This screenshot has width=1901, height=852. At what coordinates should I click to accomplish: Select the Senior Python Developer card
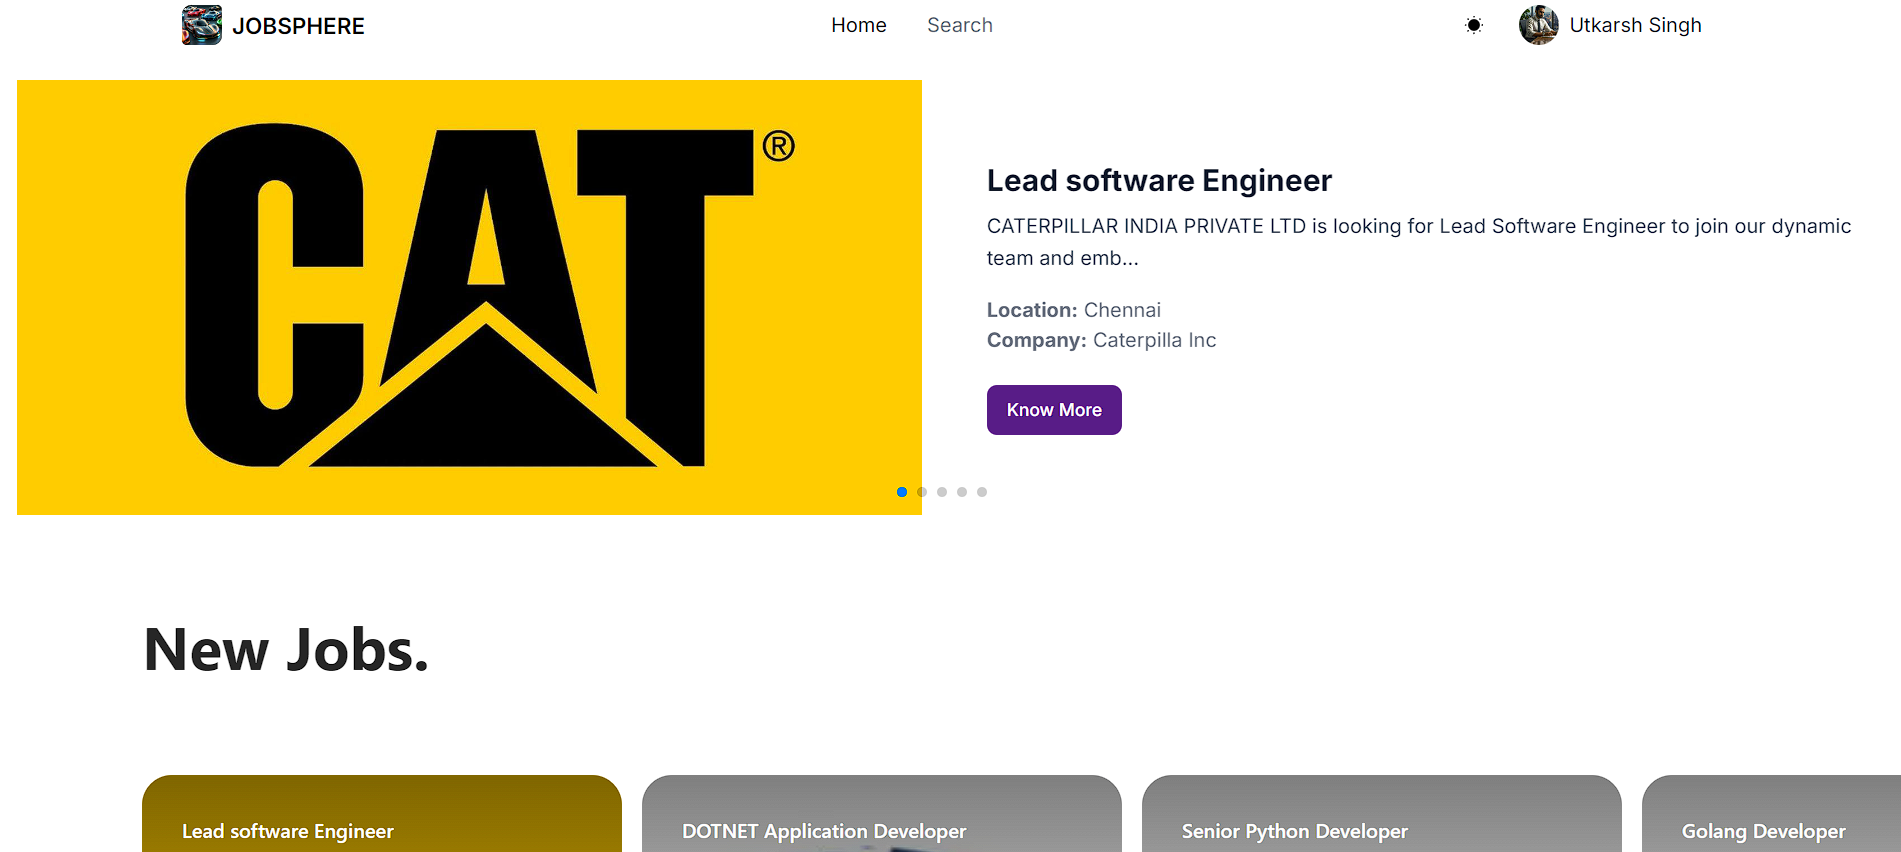(1382, 814)
